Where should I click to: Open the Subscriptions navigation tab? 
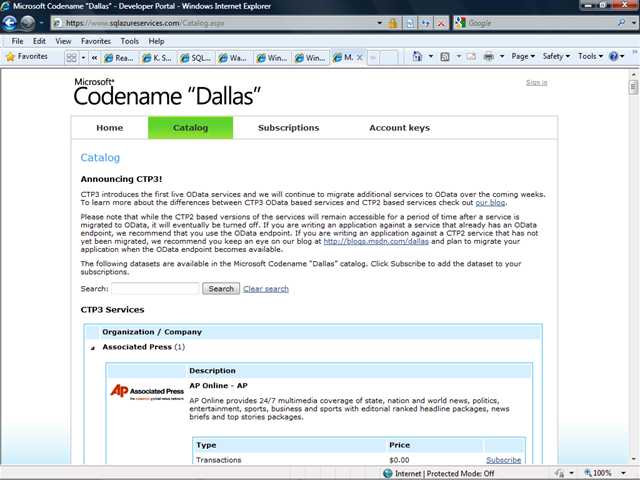pyautogui.click(x=289, y=128)
